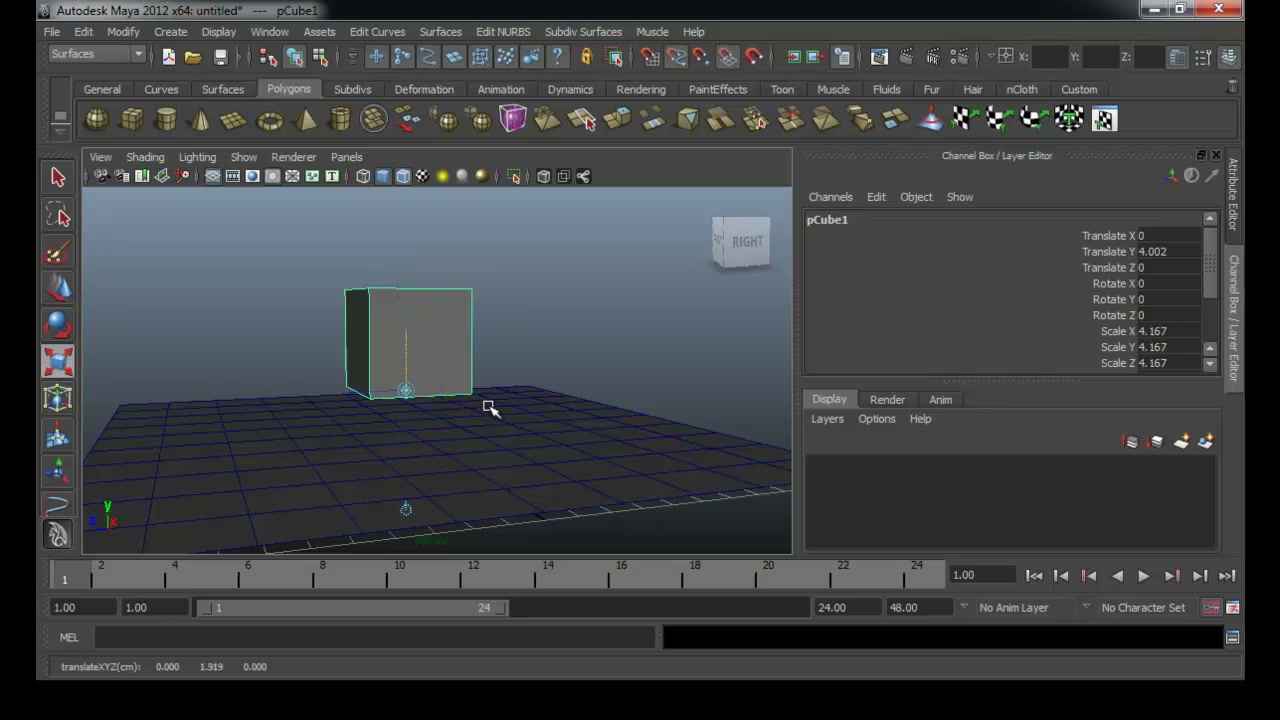Create a polygon torus from shelf
The image size is (1280, 720).
[x=269, y=120]
